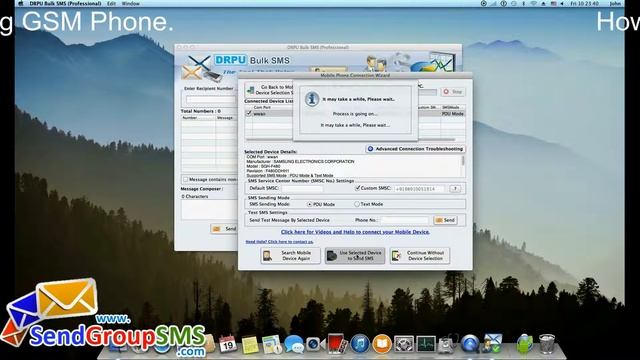
Task: Click Enter Recipient Number field in main window
Action: (211, 99)
